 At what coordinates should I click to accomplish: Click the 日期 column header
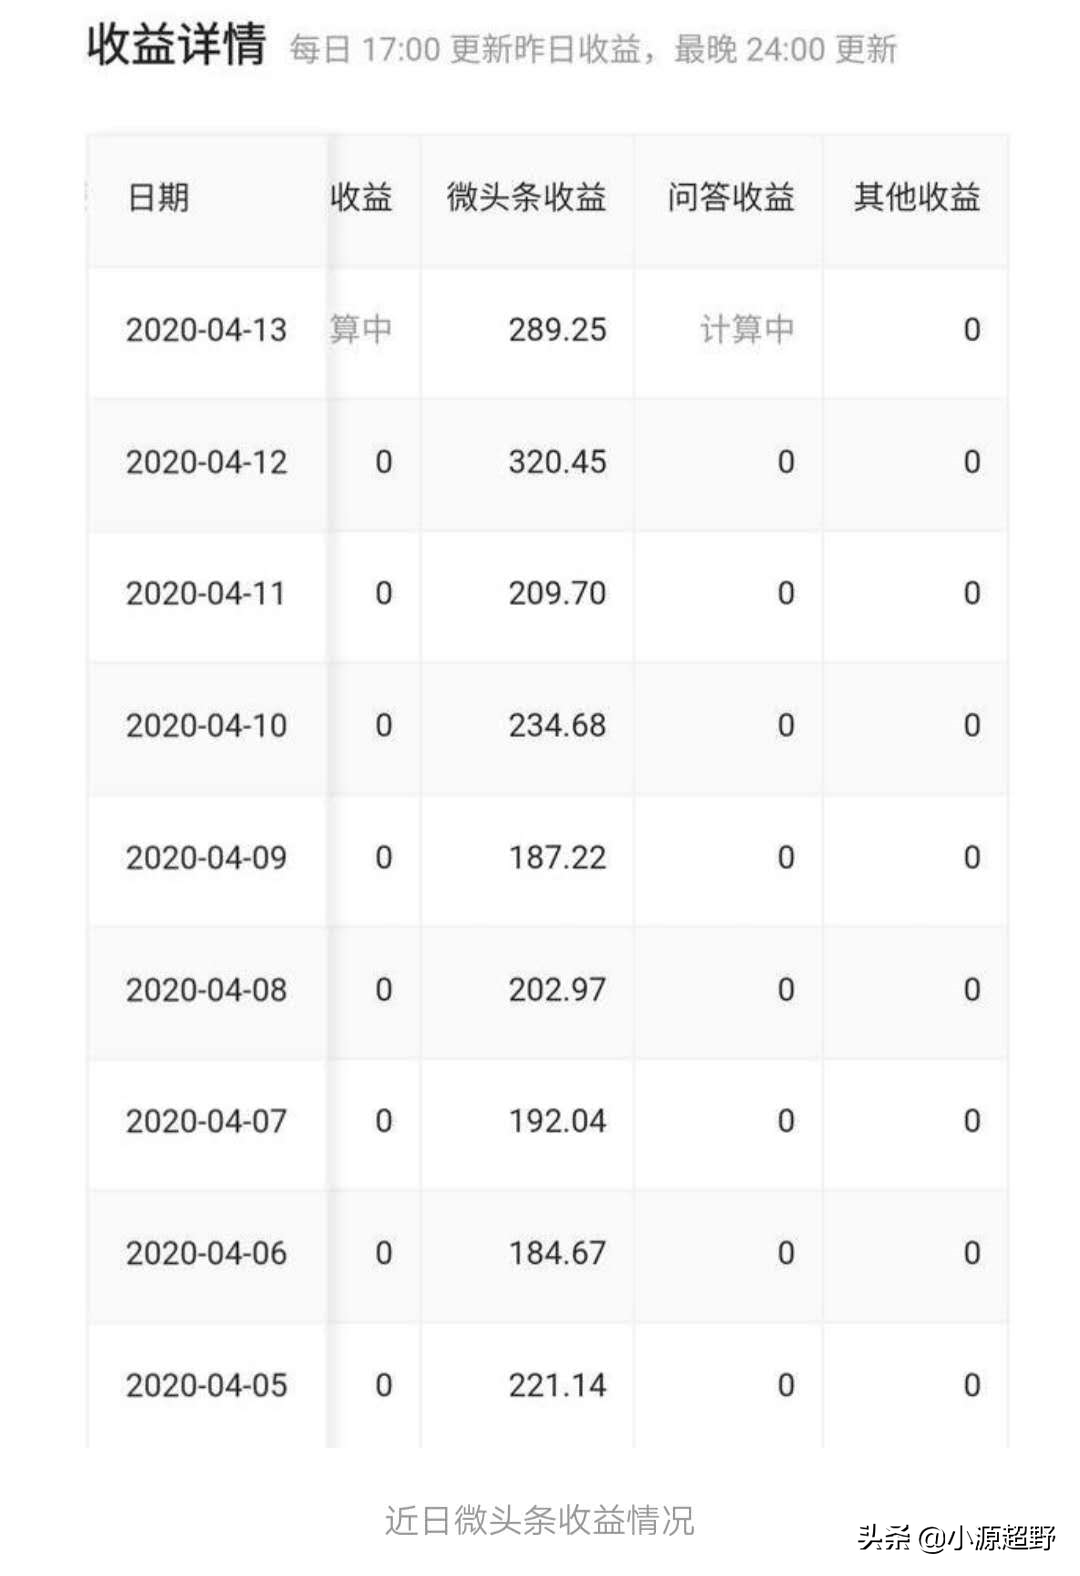158,197
